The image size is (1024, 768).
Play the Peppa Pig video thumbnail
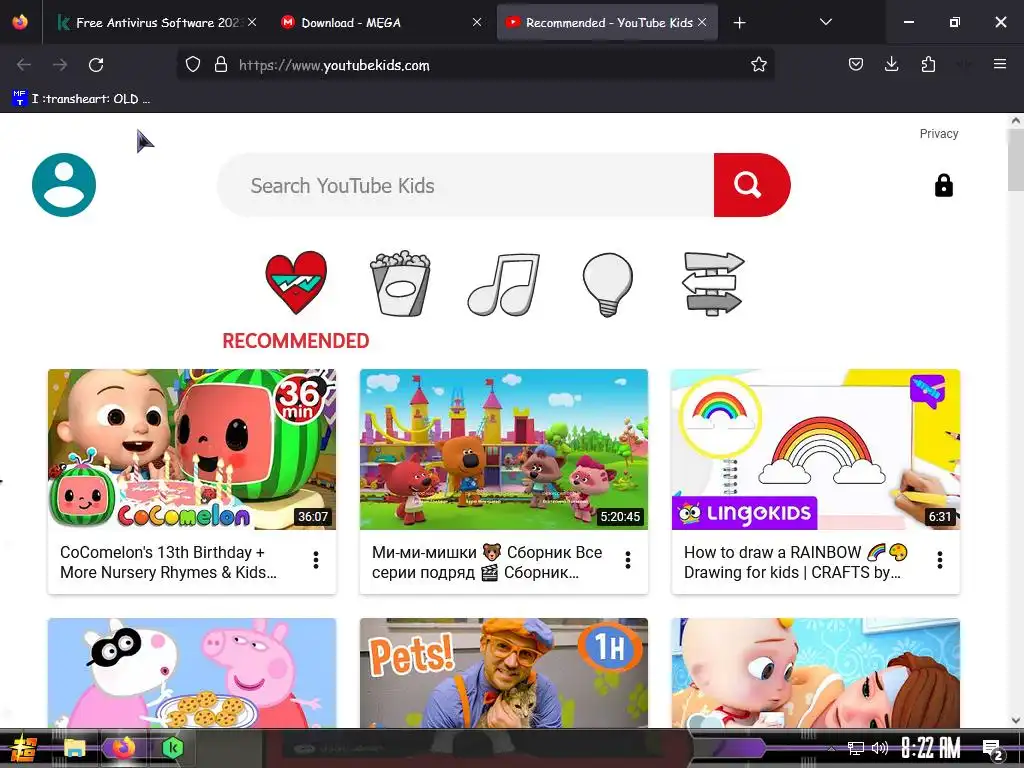coord(192,673)
